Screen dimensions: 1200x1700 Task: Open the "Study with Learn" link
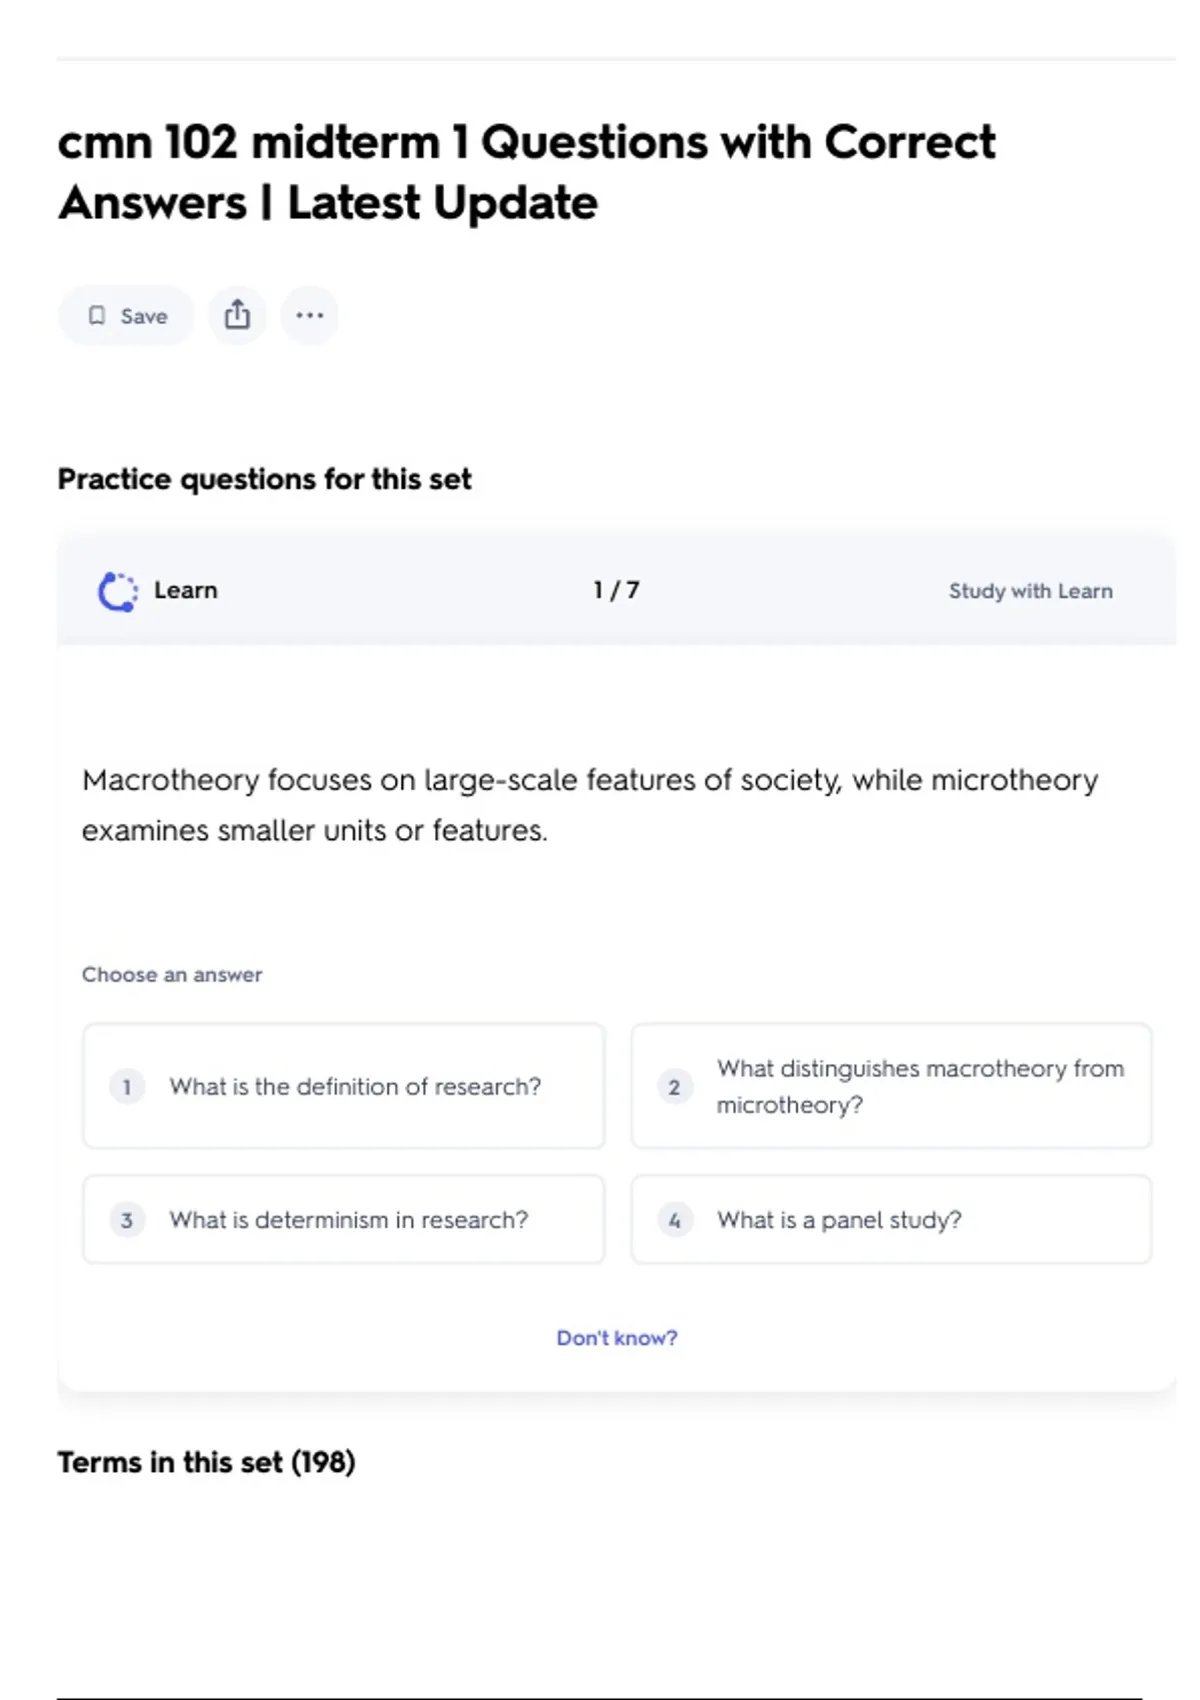[x=1030, y=591]
